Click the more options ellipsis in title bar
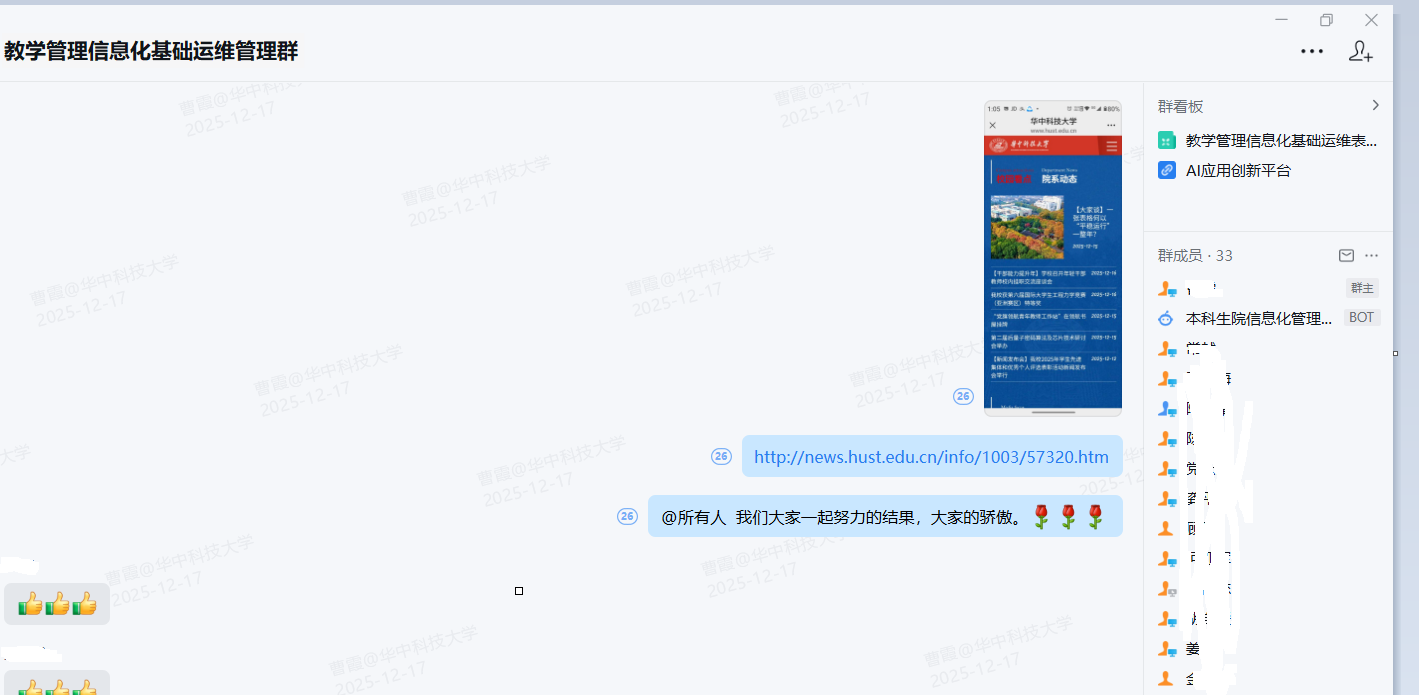This screenshot has height=695, width=1419. tap(1312, 51)
